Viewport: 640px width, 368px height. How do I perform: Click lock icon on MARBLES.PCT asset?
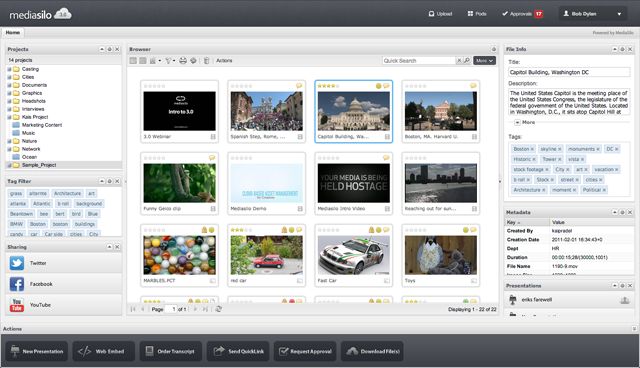(x=204, y=230)
